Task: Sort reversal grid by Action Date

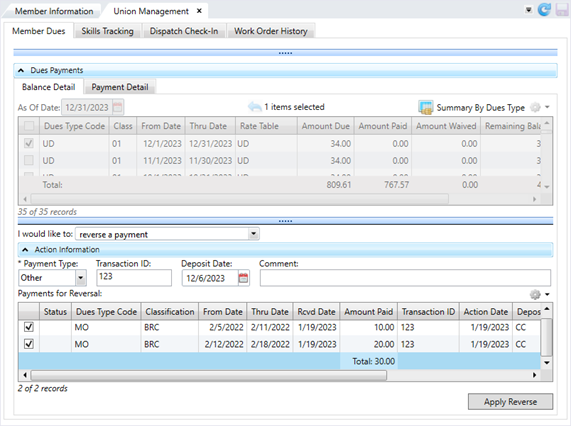Action: pyautogui.click(x=486, y=312)
